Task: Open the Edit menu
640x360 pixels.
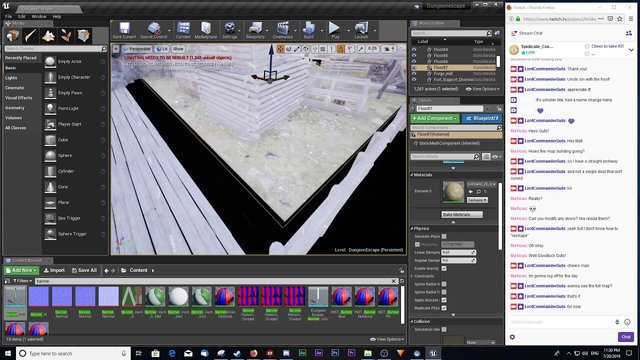Action: pyautogui.click(x=22, y=16)
